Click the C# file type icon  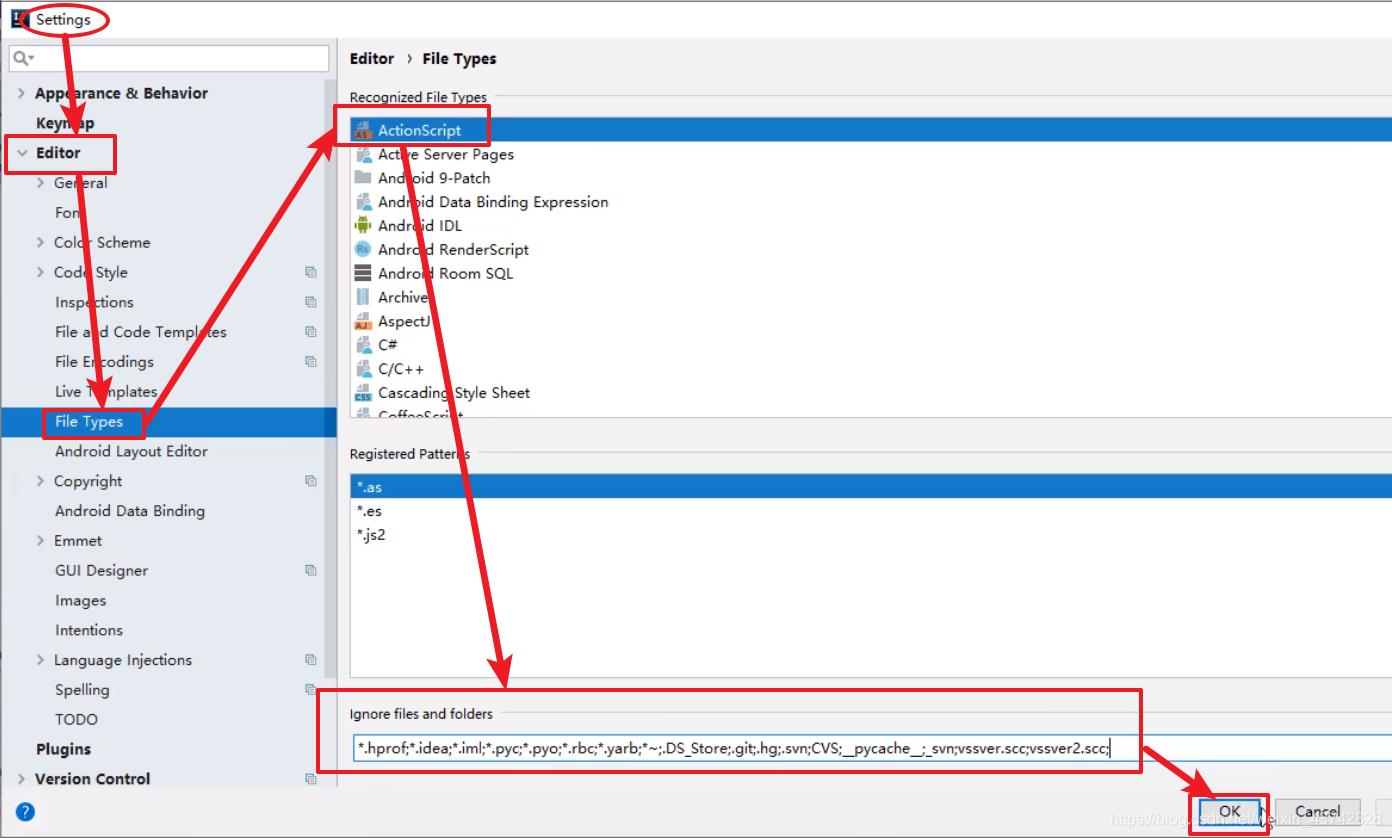pyautogui.click(x=363, y=345)
